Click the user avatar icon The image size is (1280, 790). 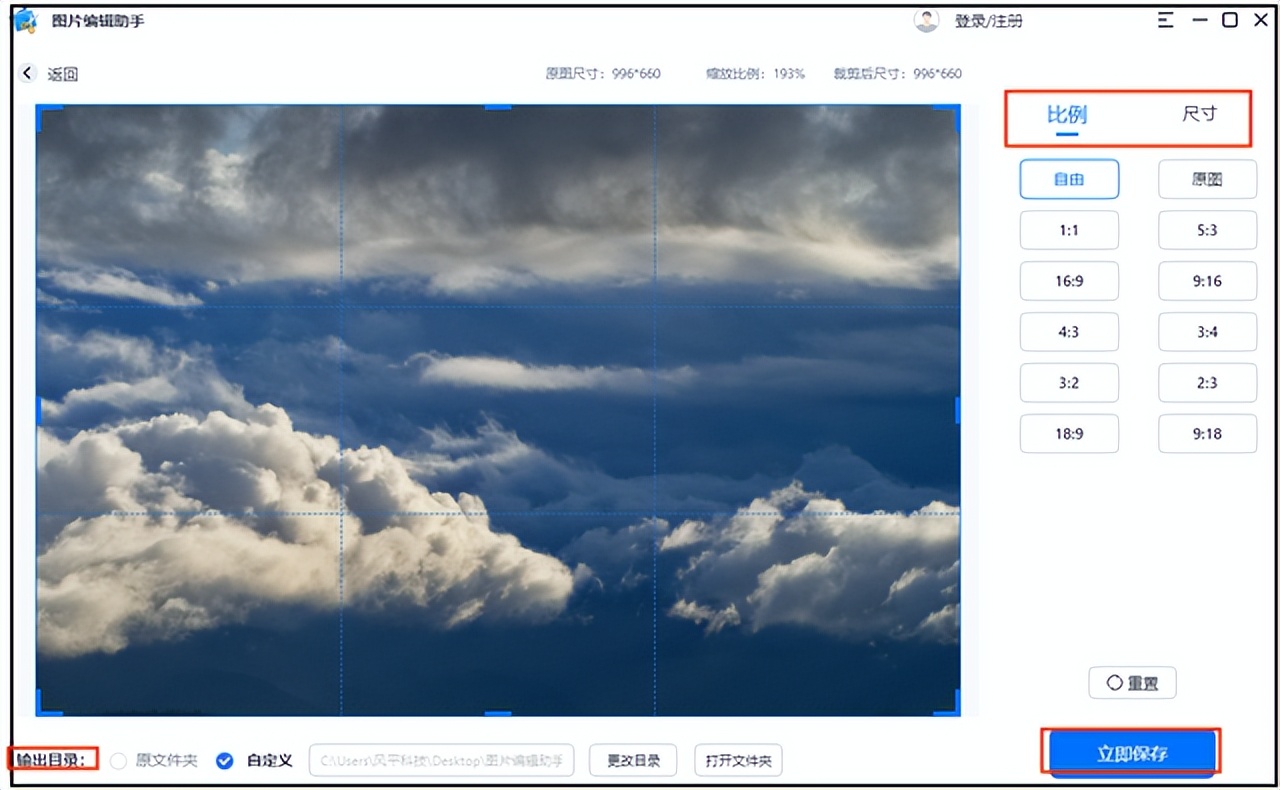(927, 21)
